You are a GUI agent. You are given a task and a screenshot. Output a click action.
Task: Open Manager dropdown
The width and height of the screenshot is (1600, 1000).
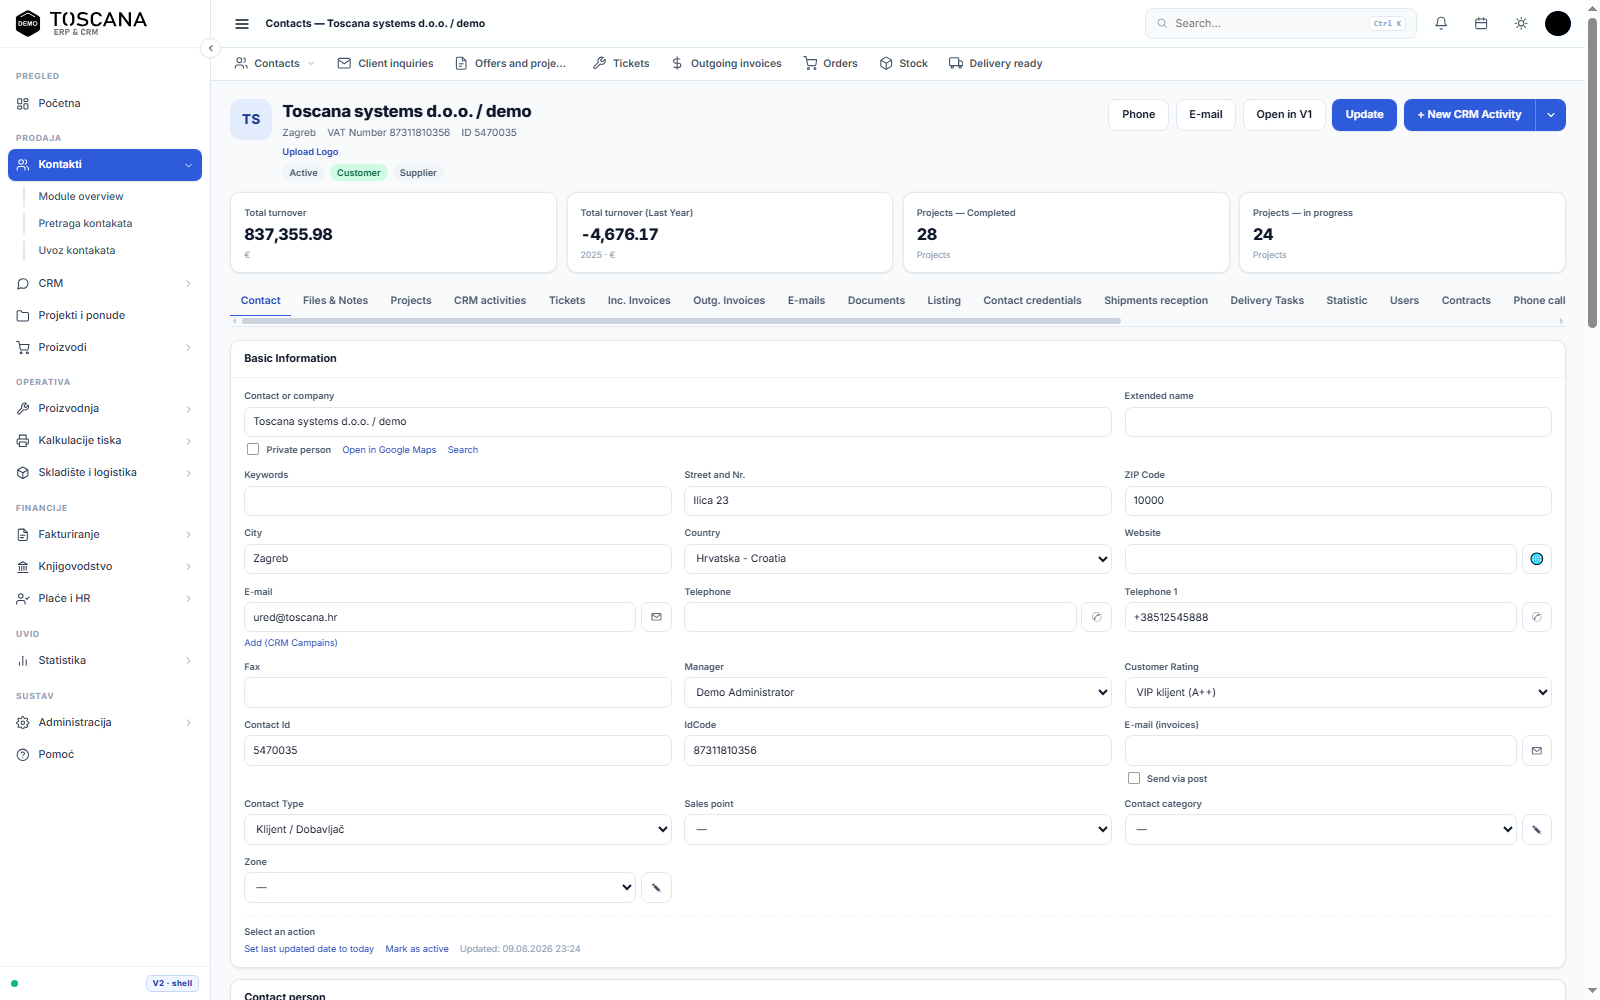point(898,692)
